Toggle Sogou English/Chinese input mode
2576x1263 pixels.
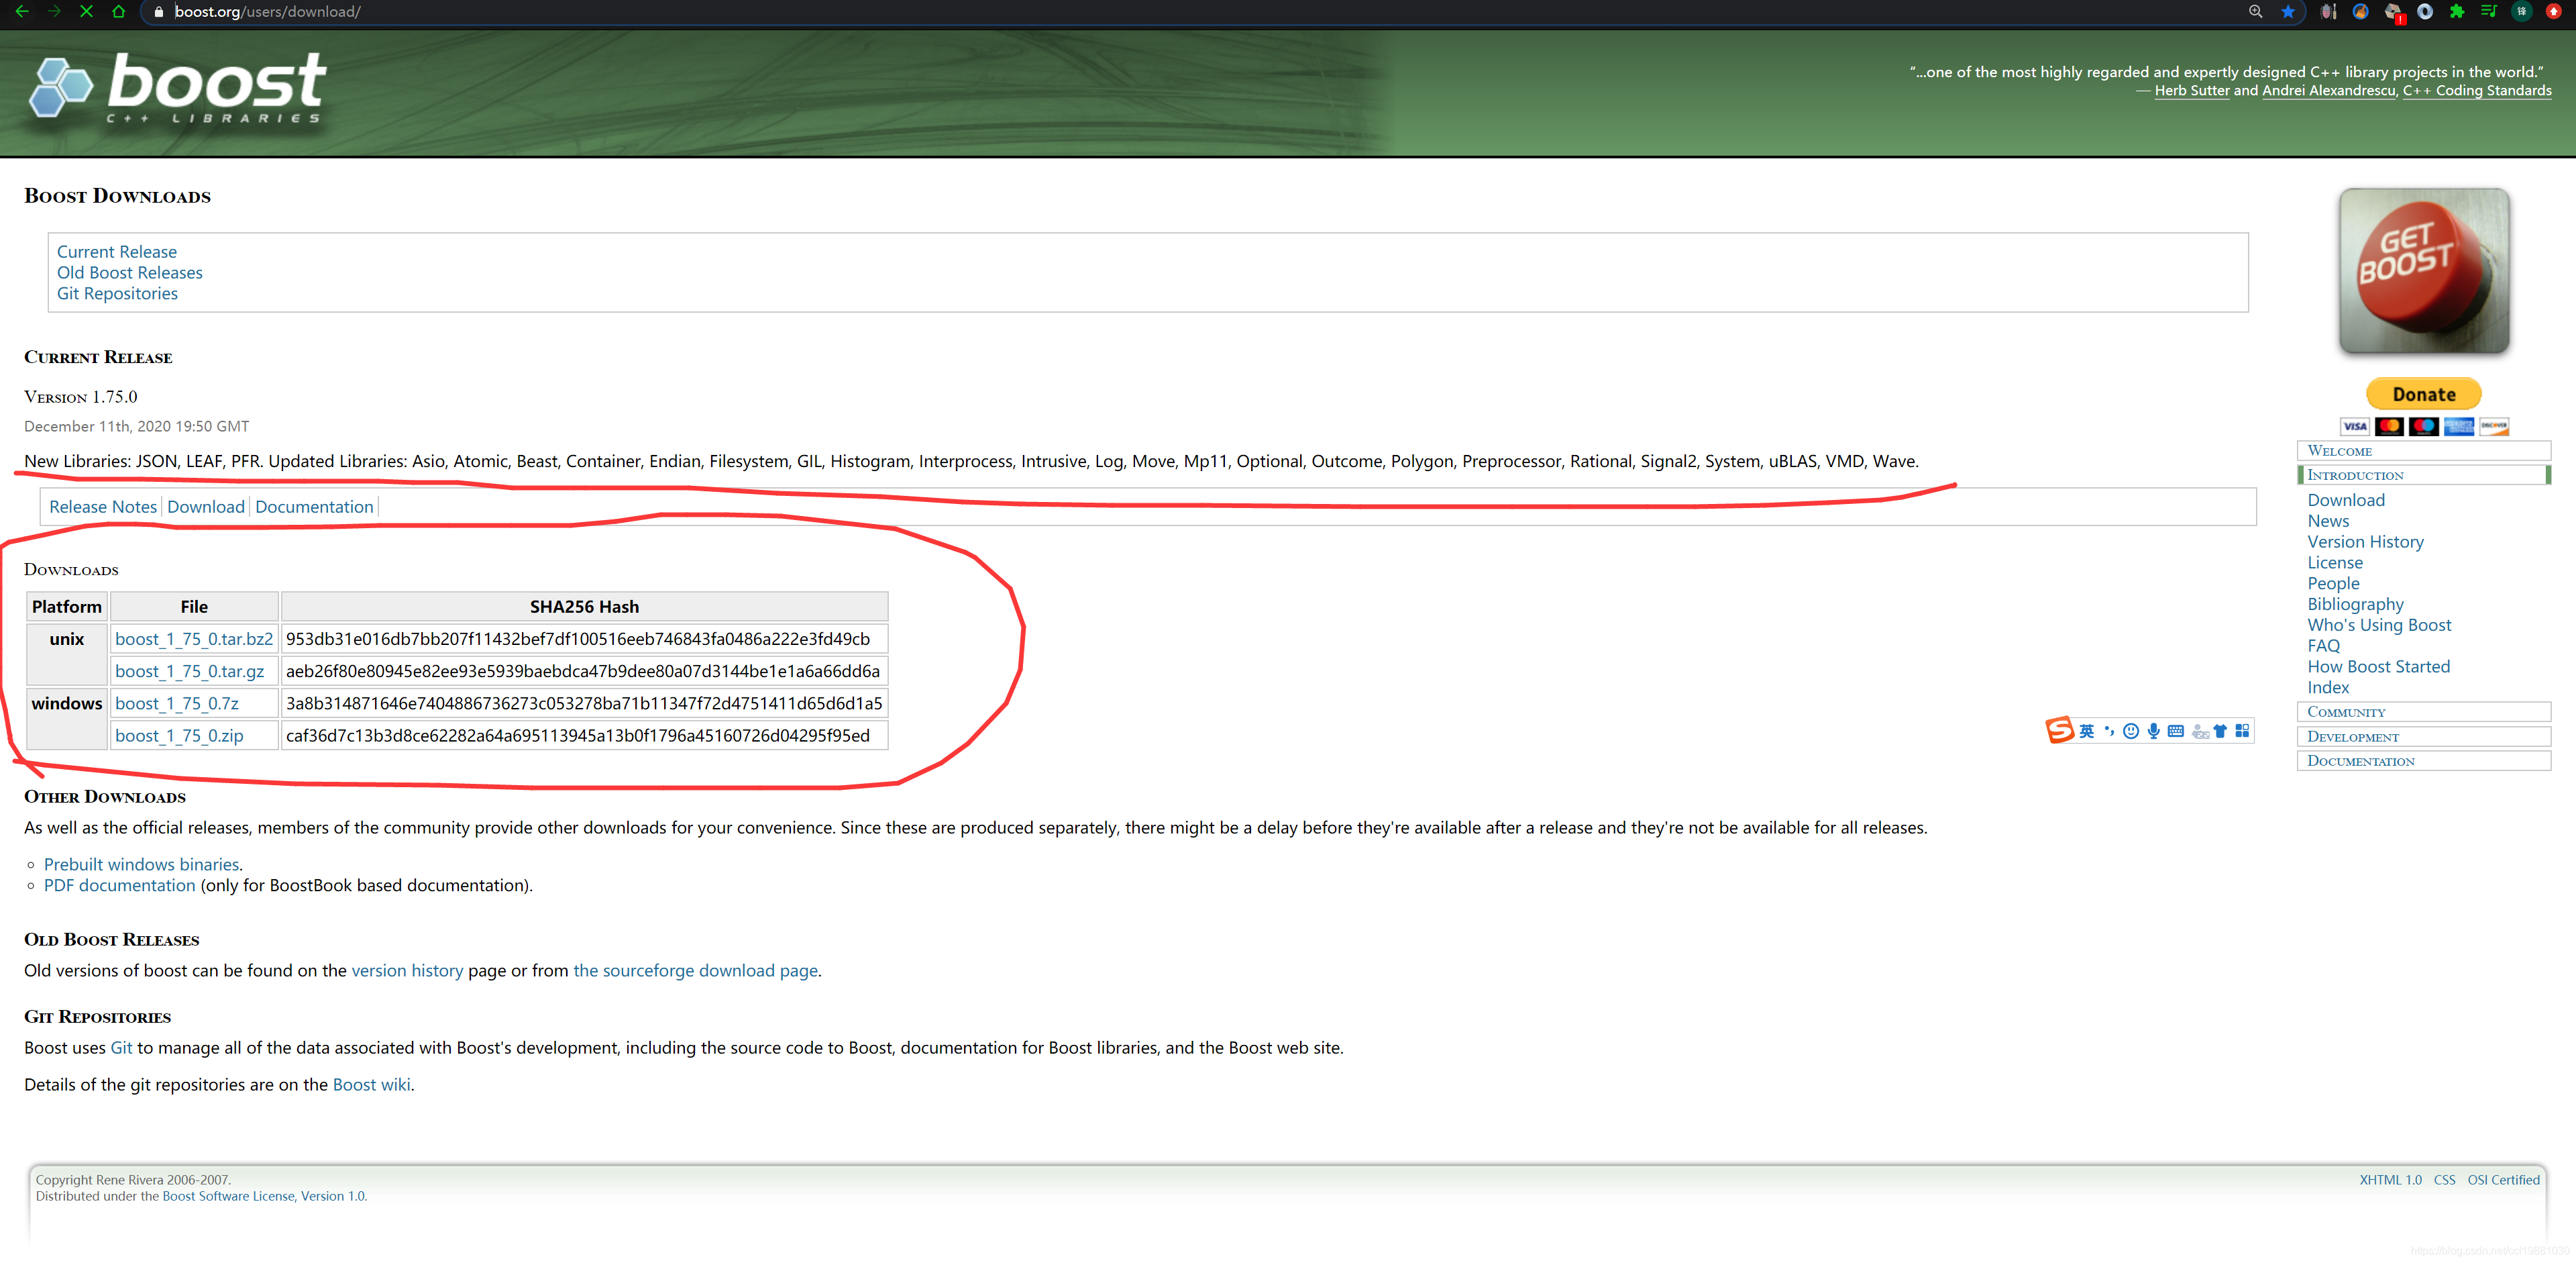coord(2086,731)
